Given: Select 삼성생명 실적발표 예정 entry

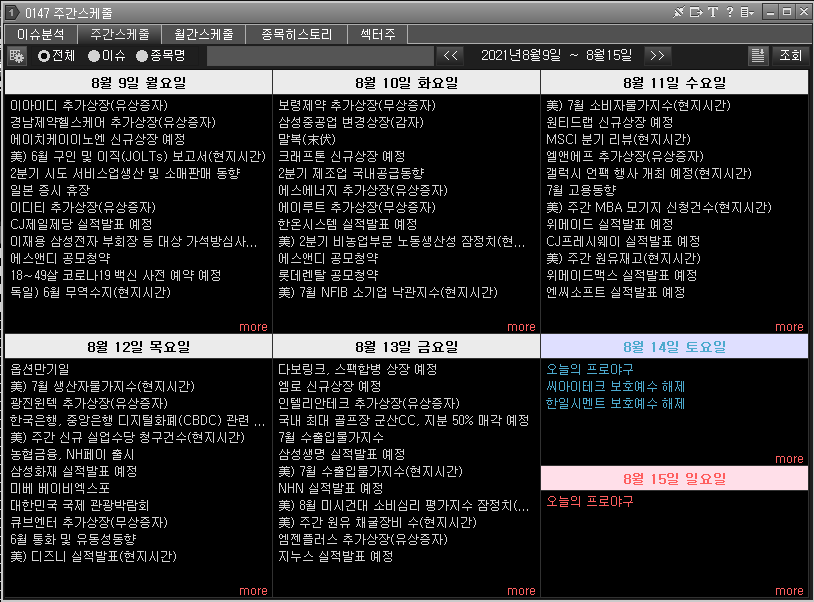Looking at the screenshot, I should click(x=342, y=455).
